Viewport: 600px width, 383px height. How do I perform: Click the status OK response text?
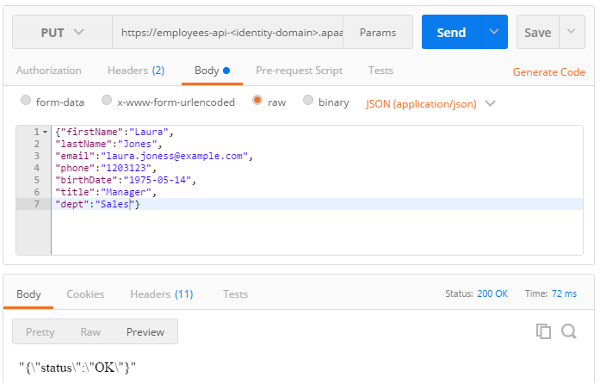[77, 368]
